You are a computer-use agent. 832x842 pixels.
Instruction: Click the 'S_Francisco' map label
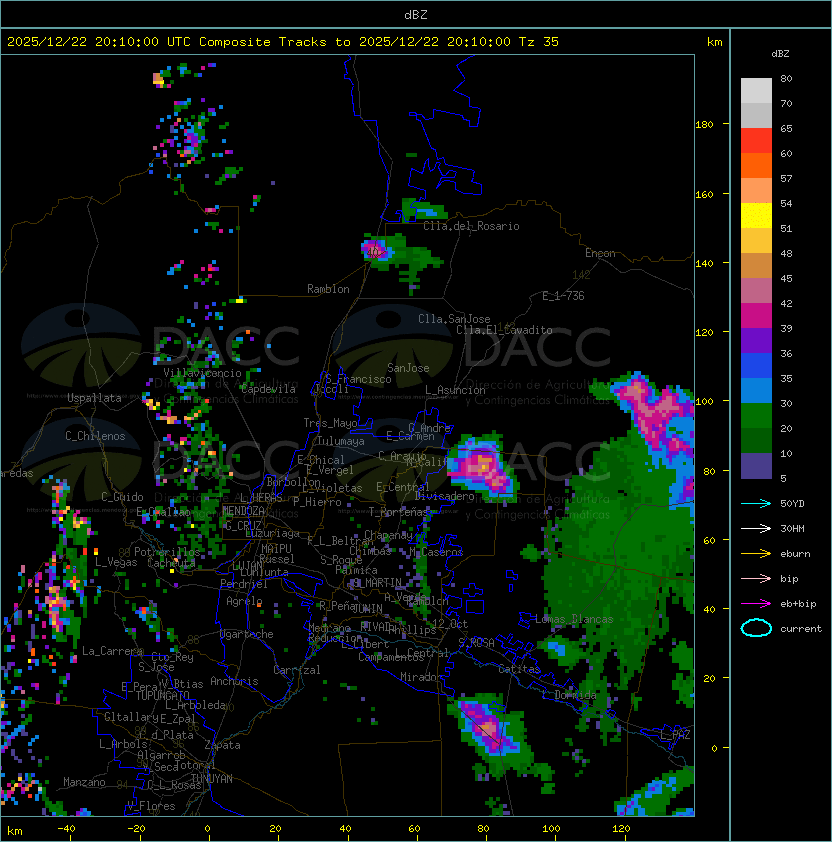(358, 379)
